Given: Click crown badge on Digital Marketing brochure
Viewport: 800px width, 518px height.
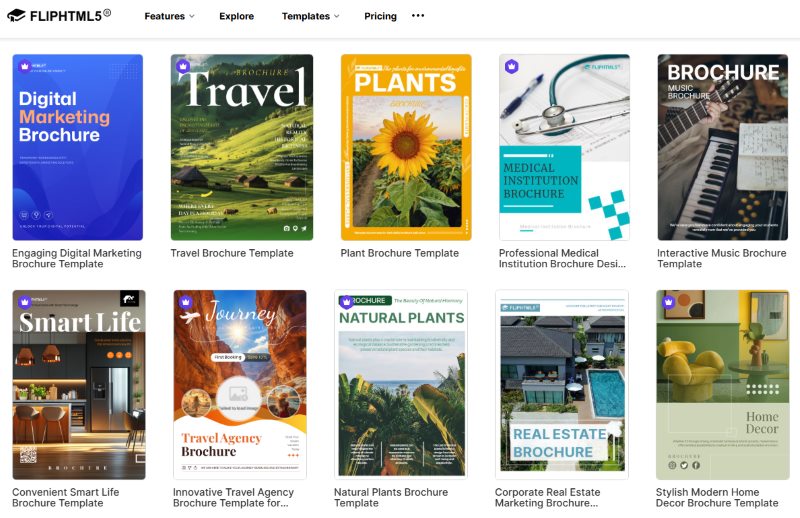Looking at the screenshot, I should point(26,67).
